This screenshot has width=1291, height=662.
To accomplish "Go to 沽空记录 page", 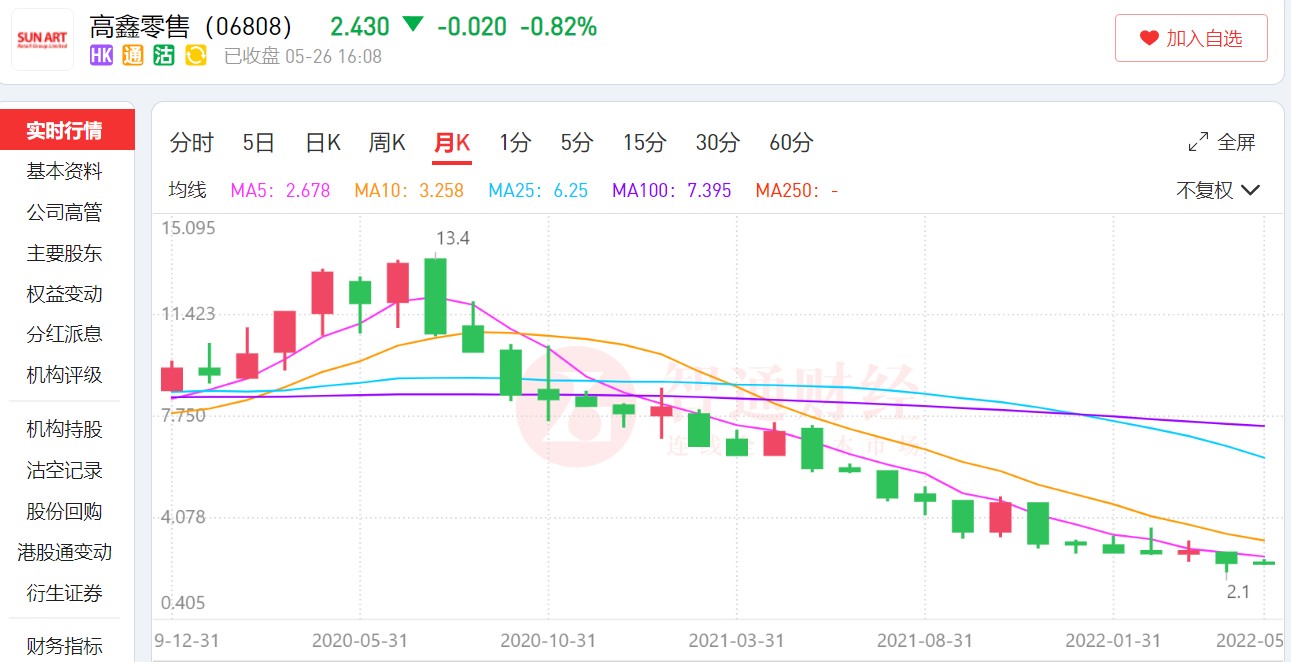I will click(x=64, y=470).
